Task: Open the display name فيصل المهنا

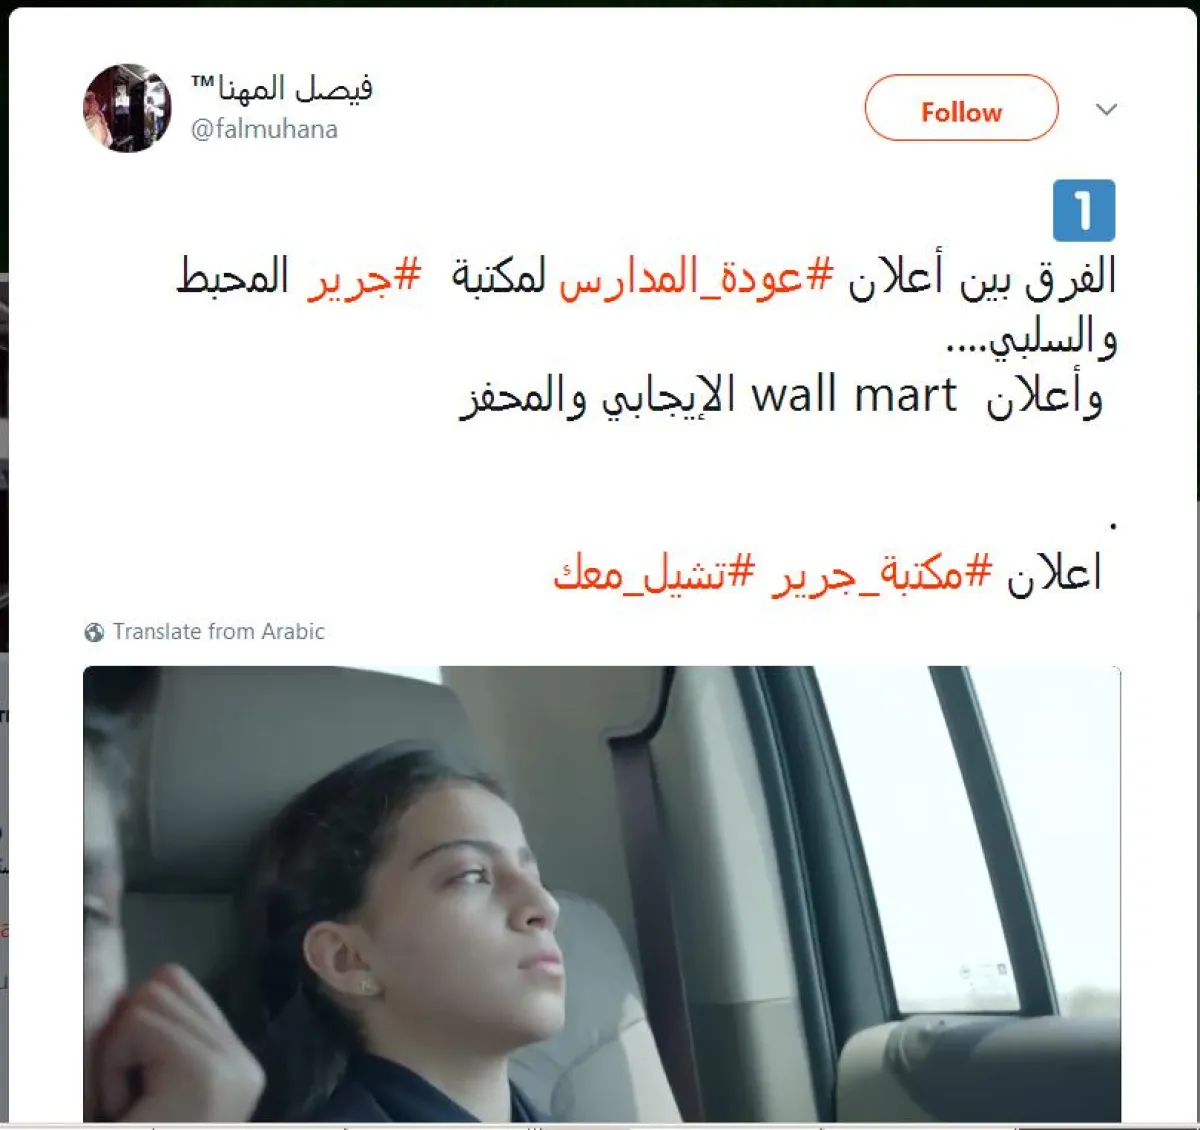Action: pos(294,88)
